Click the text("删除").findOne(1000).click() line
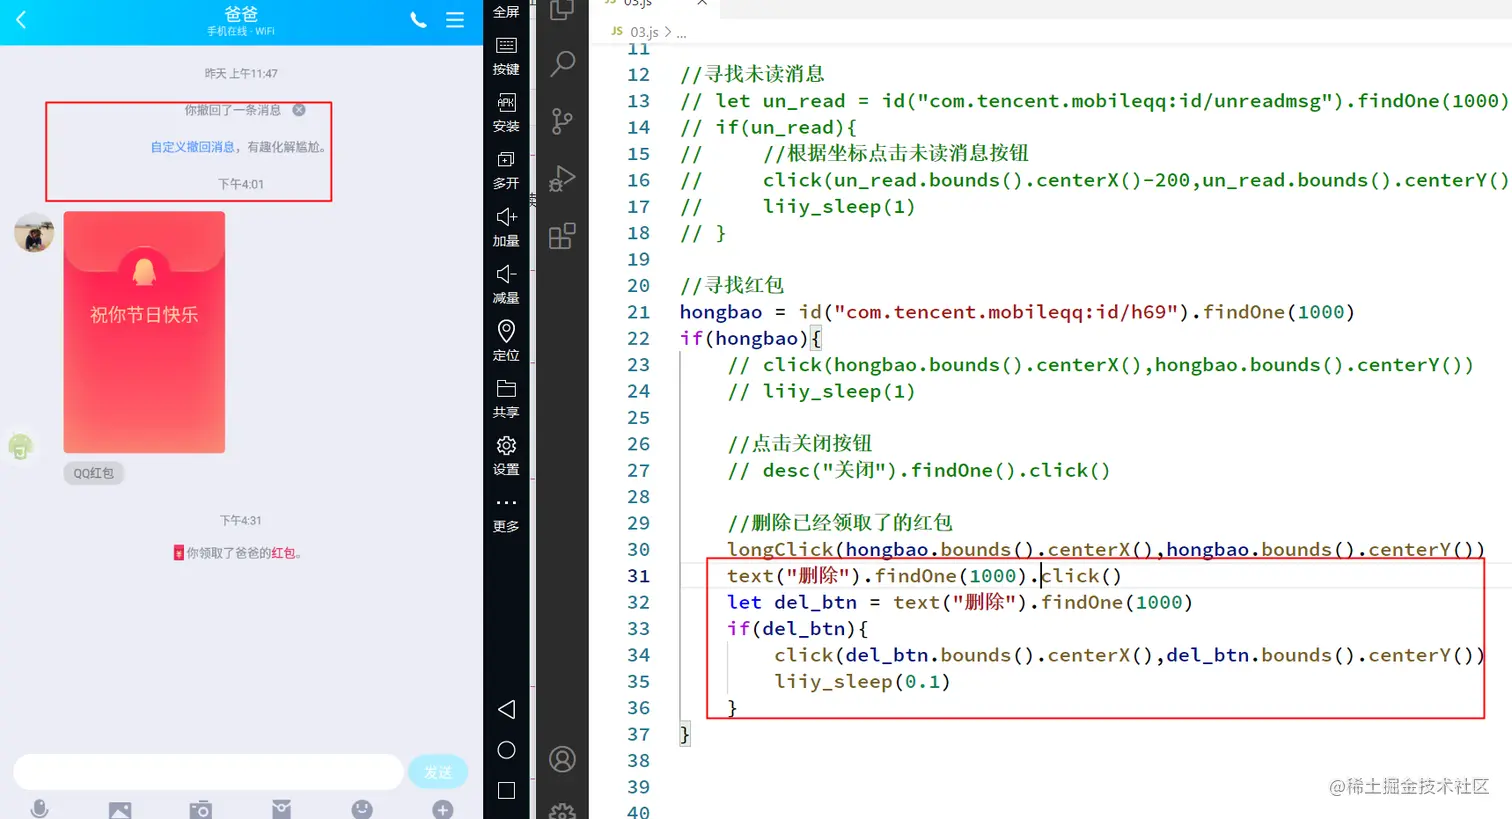This screenshot has height=819, width=1512. (x=925, y=576)
